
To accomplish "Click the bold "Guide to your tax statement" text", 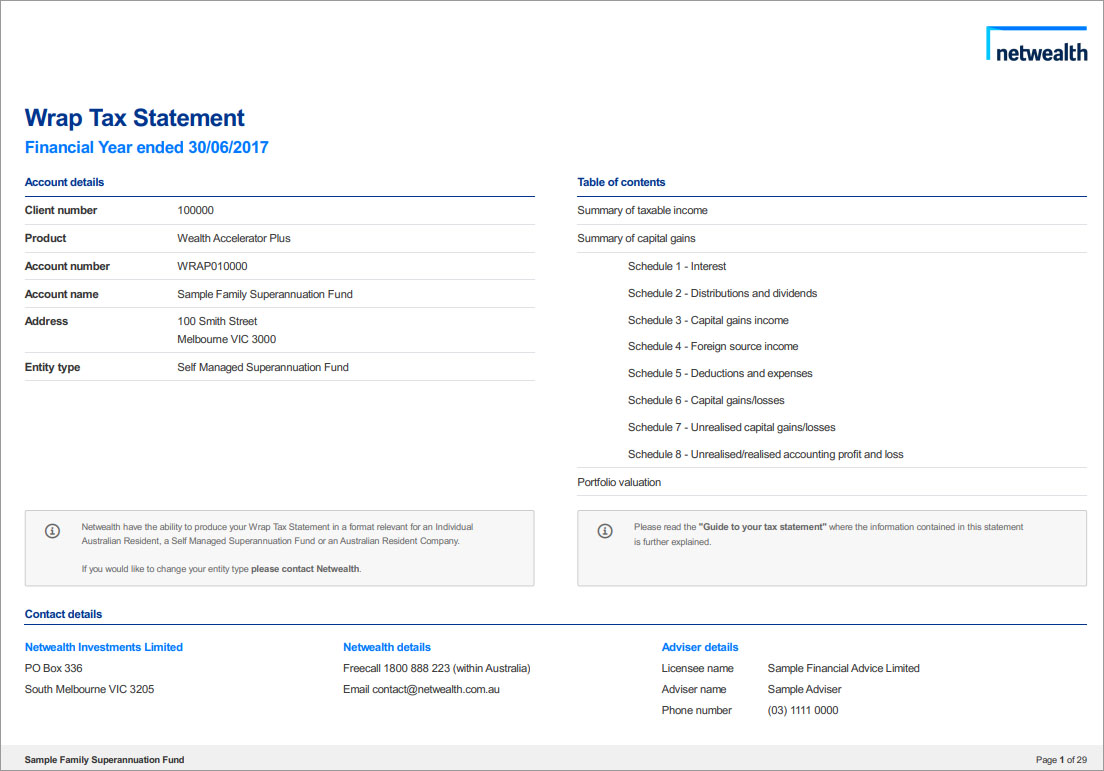I will (762, 527).
